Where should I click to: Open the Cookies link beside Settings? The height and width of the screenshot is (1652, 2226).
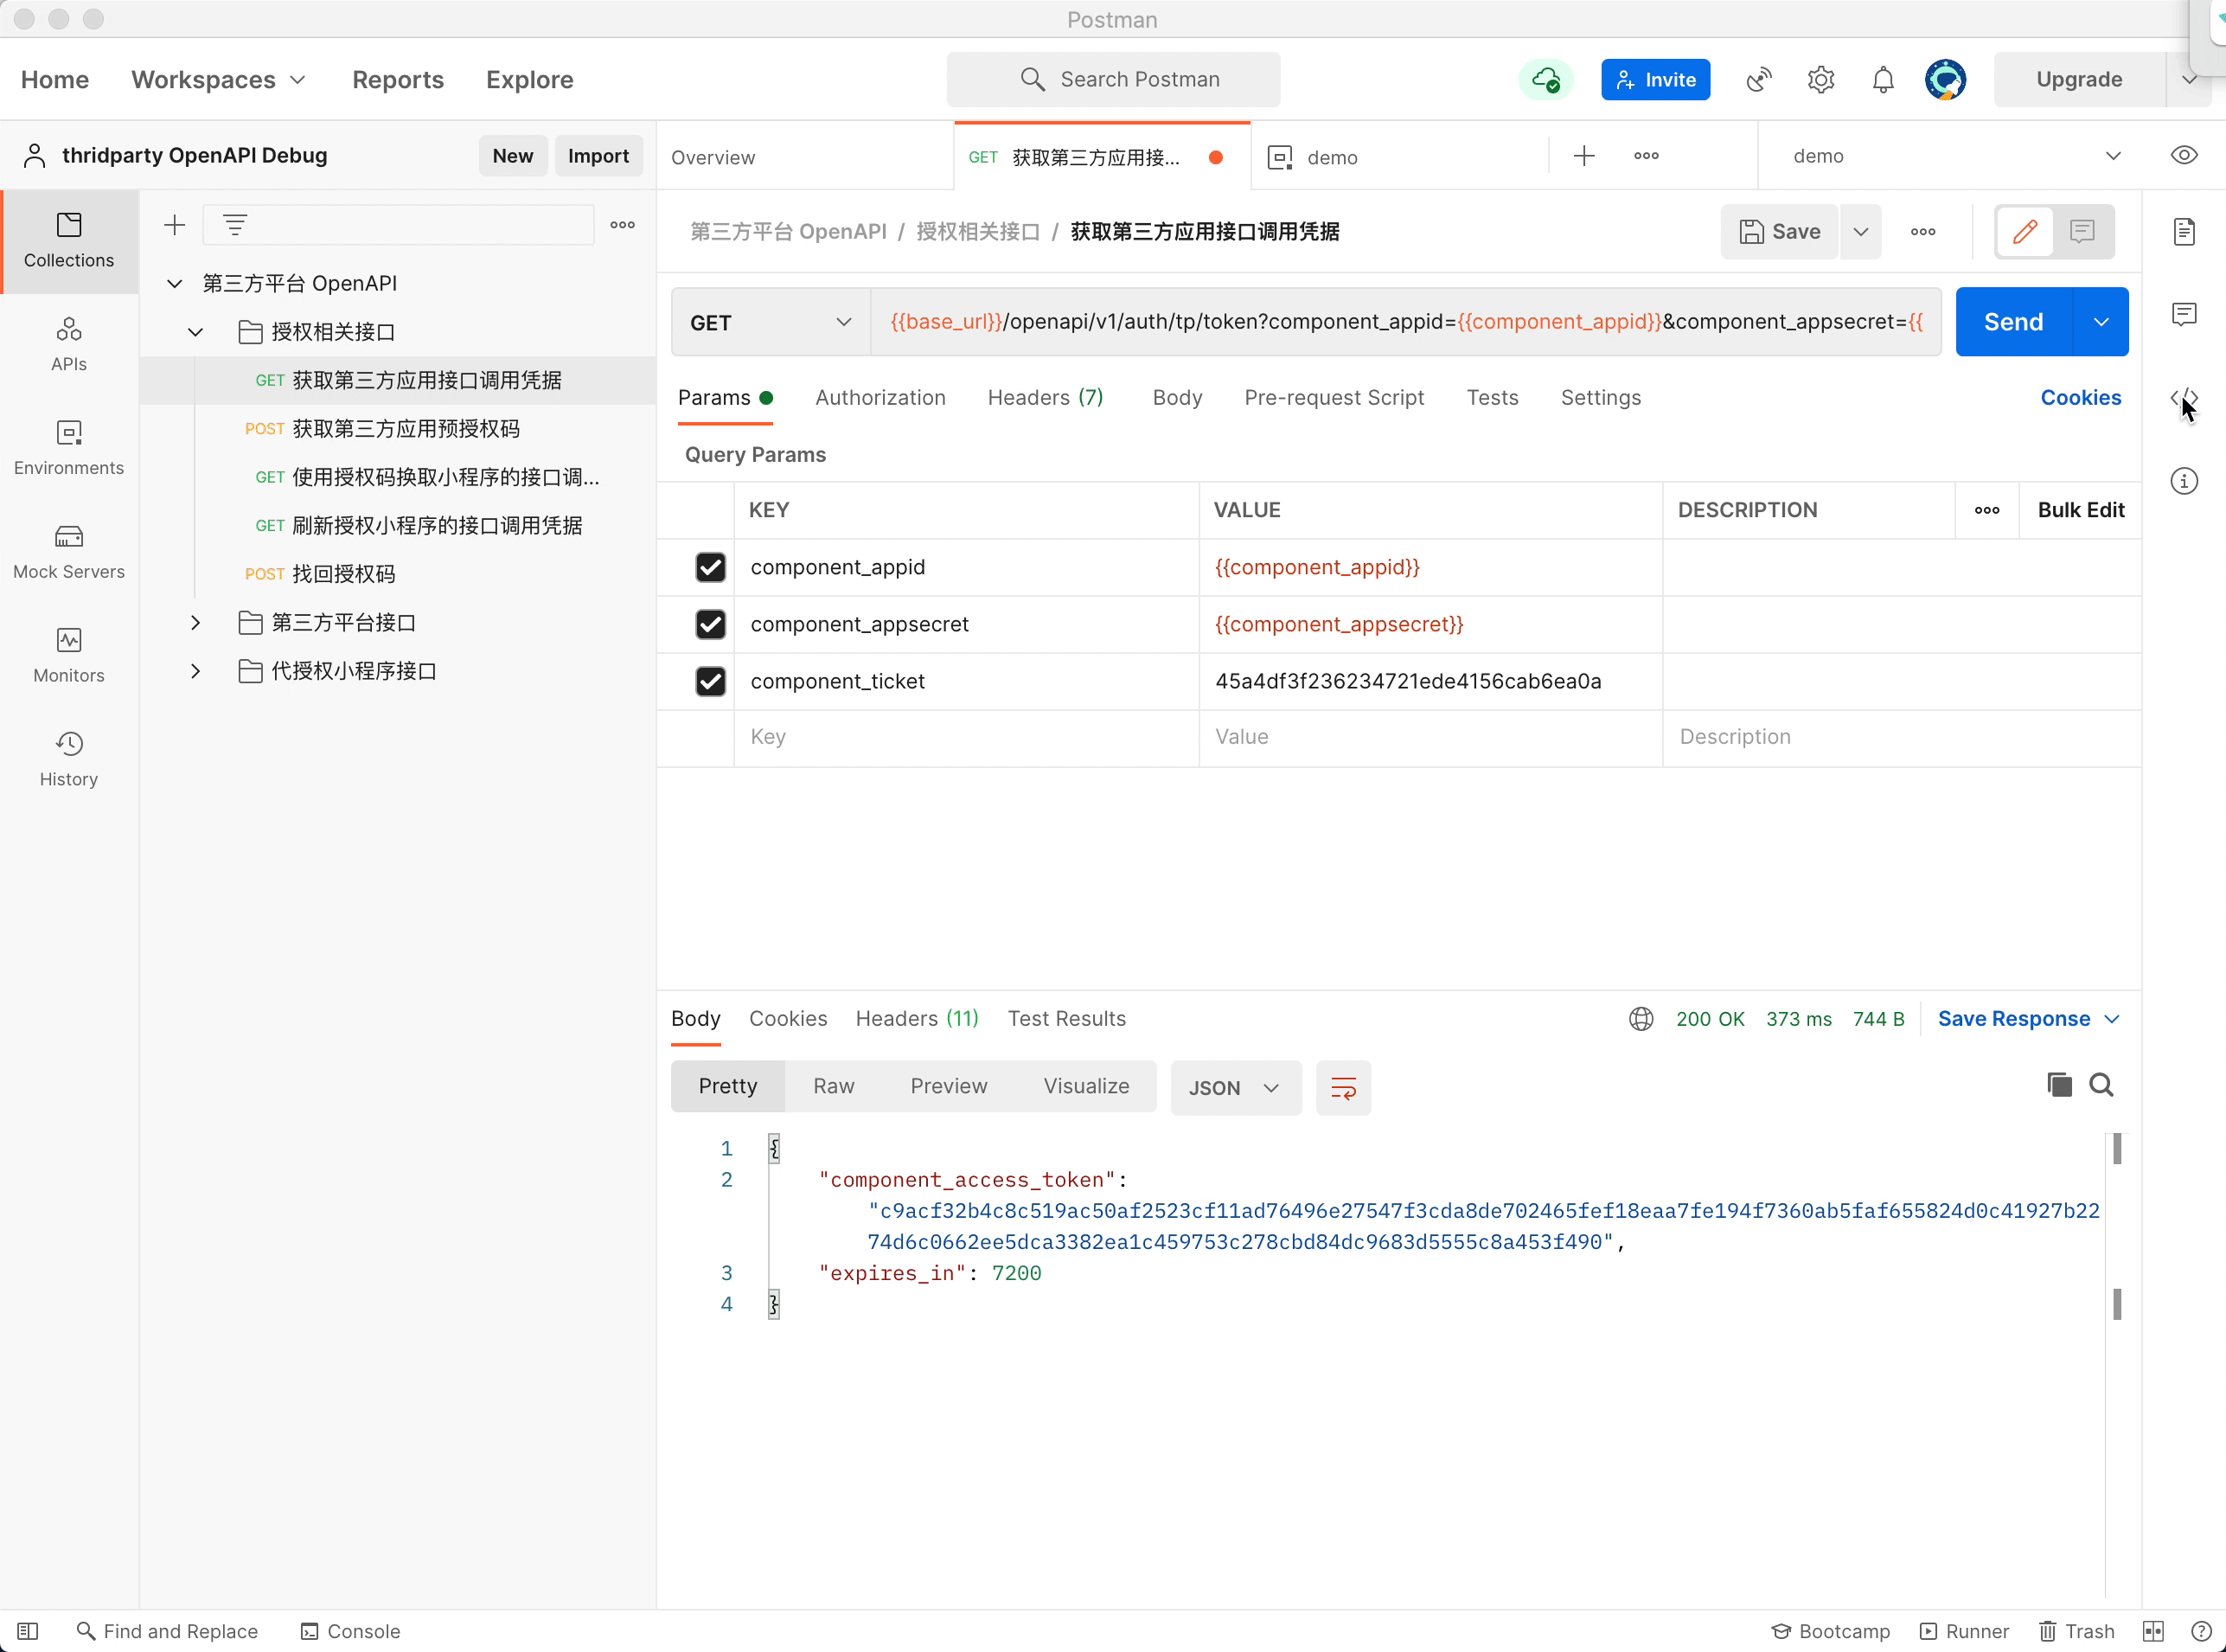point(2080,397)
